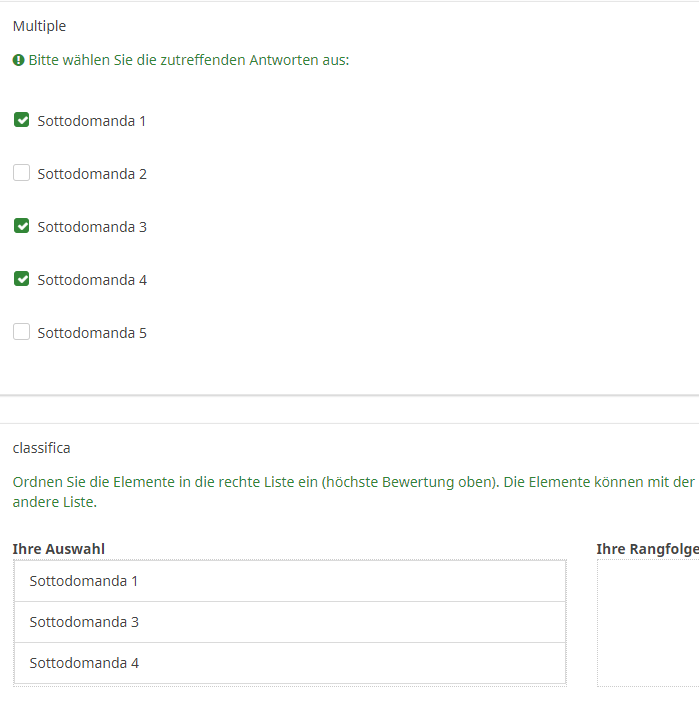
Task: Click the "Bitte wählen Sie" hint text
Action: [188, 61]
